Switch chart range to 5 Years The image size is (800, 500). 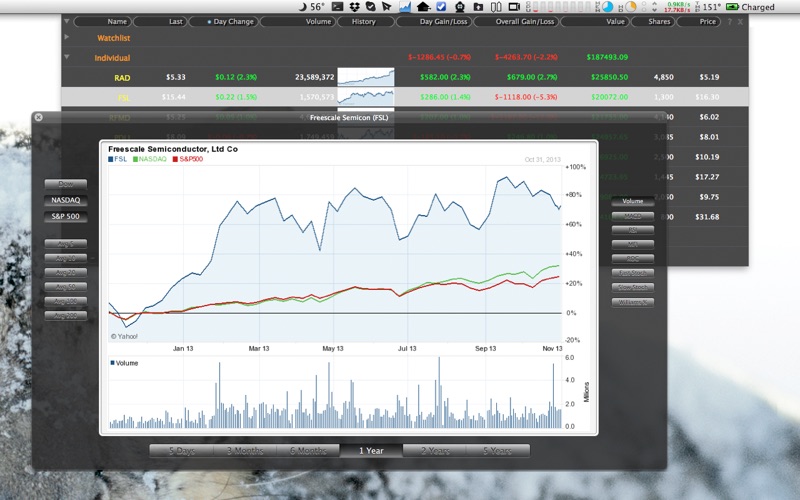pos(497,451)
